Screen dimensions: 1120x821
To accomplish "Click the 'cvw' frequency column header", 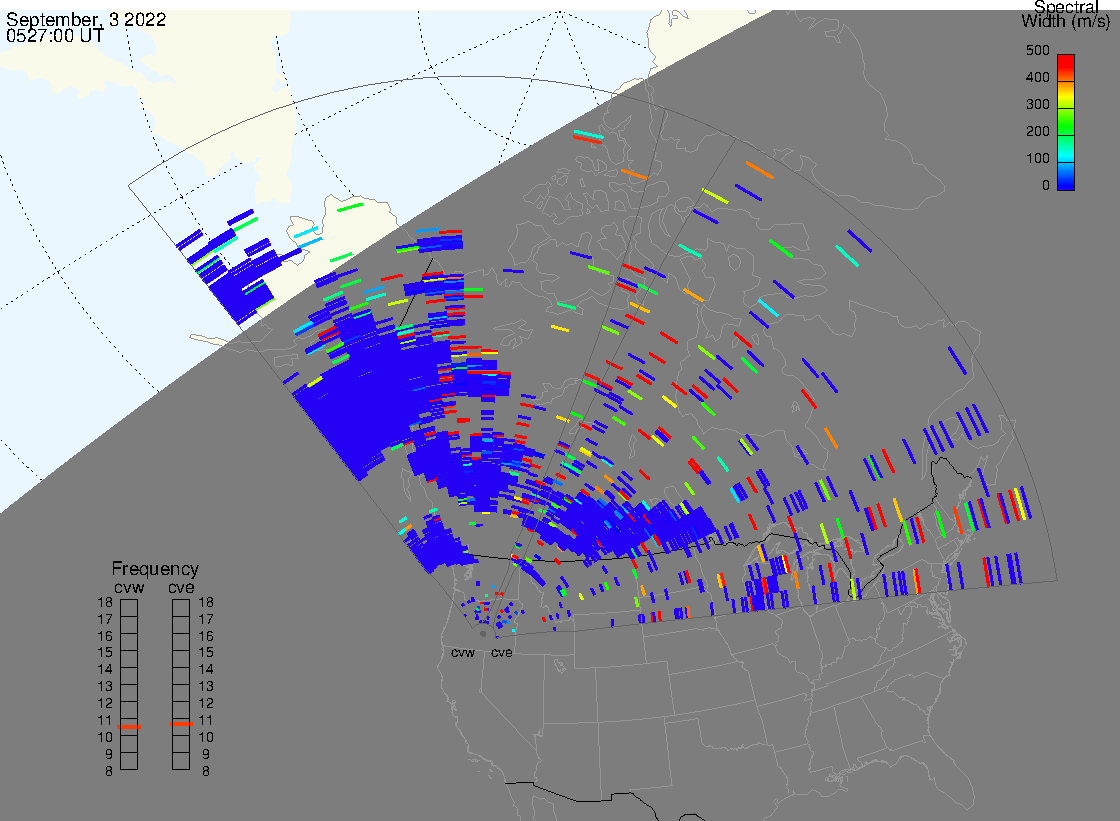I will click(x=129, y=587).
